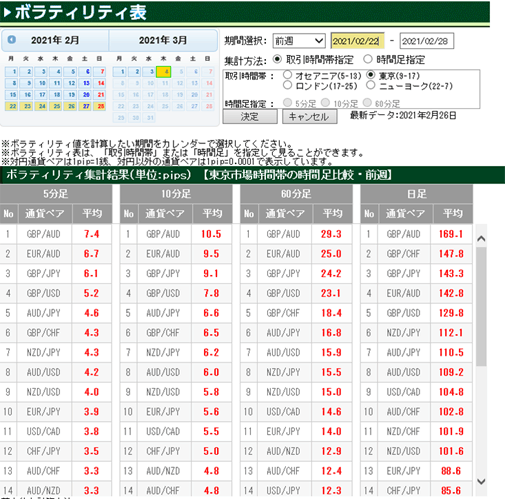505x499 pixels.
Task: Select February 22 in the 2021年 2月 calendar
Action: (x=12, y=106)
